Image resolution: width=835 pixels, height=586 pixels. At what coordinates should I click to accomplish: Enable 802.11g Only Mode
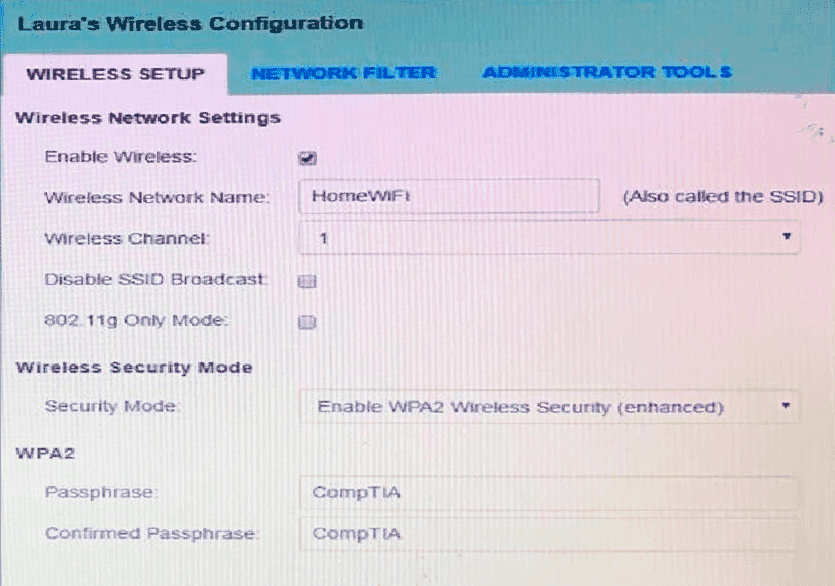click(x=307, y=322)
